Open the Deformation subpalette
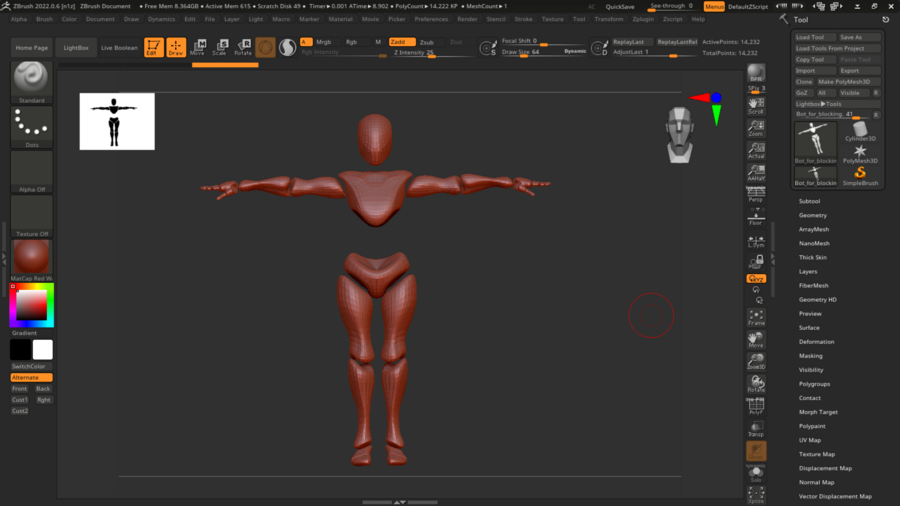The image size is (900, 506). pos(816,341)
